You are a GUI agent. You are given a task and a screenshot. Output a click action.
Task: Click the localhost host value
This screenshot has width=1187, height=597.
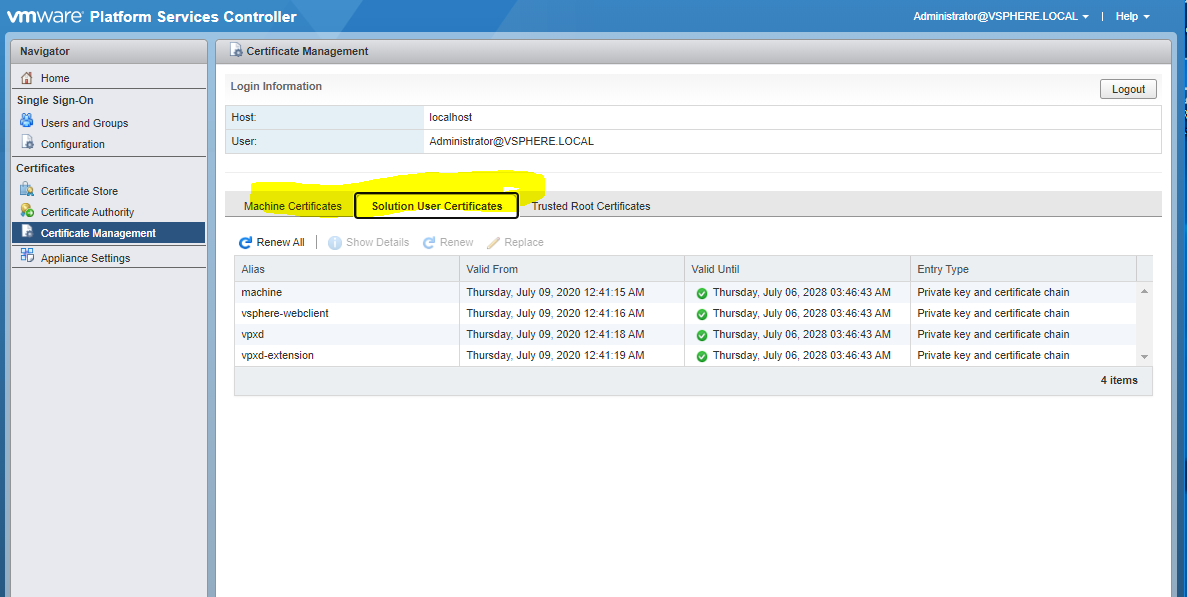click(450, 117)
